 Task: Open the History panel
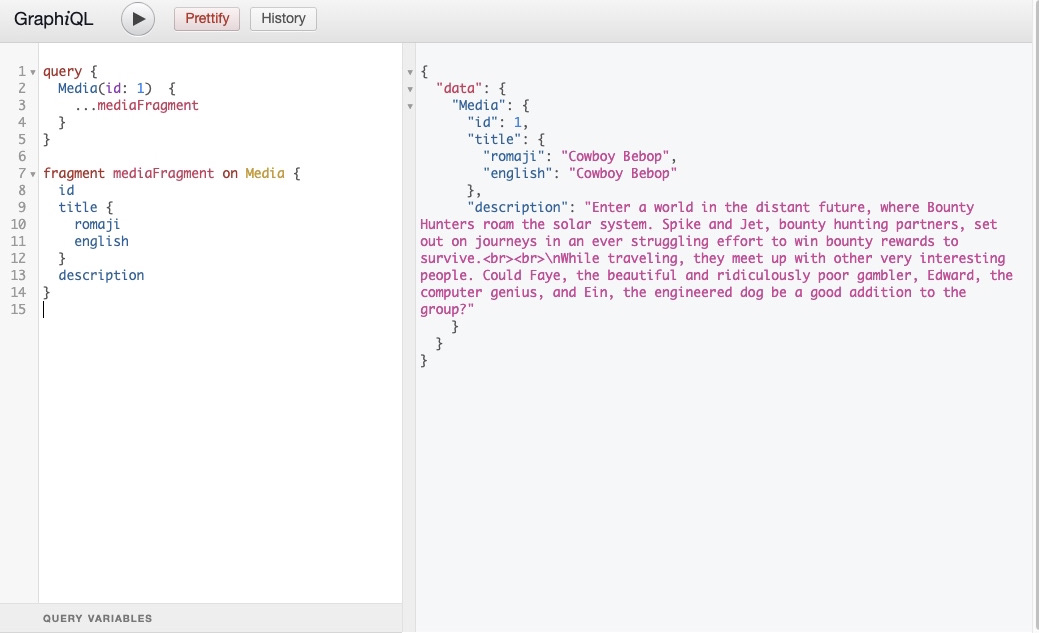tap(283, 19)
